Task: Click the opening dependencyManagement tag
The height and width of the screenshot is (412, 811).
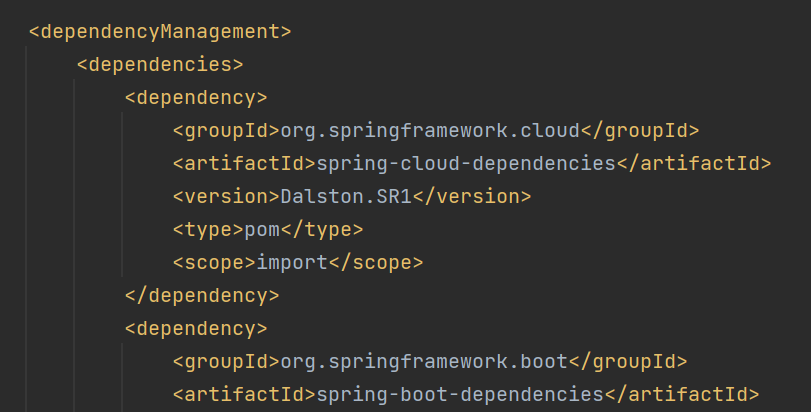Action: [x=160, y=32]
